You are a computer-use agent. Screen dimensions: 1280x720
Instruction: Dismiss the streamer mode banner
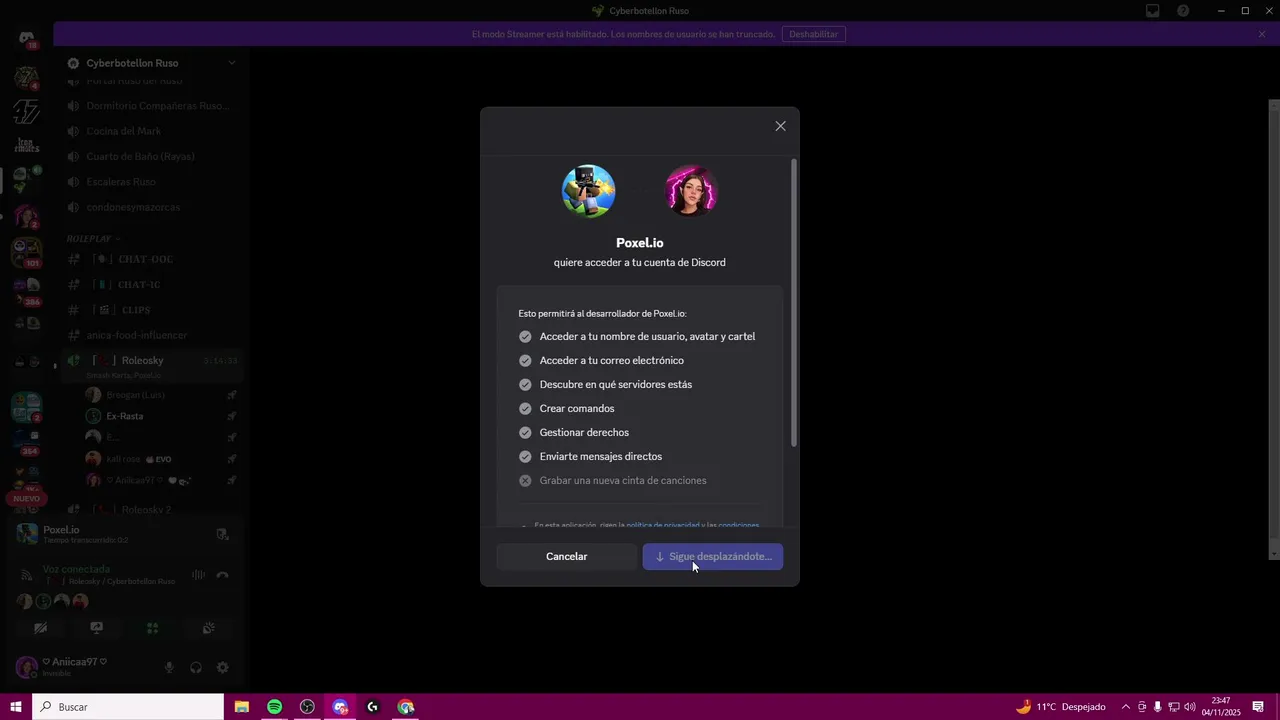1262,34
